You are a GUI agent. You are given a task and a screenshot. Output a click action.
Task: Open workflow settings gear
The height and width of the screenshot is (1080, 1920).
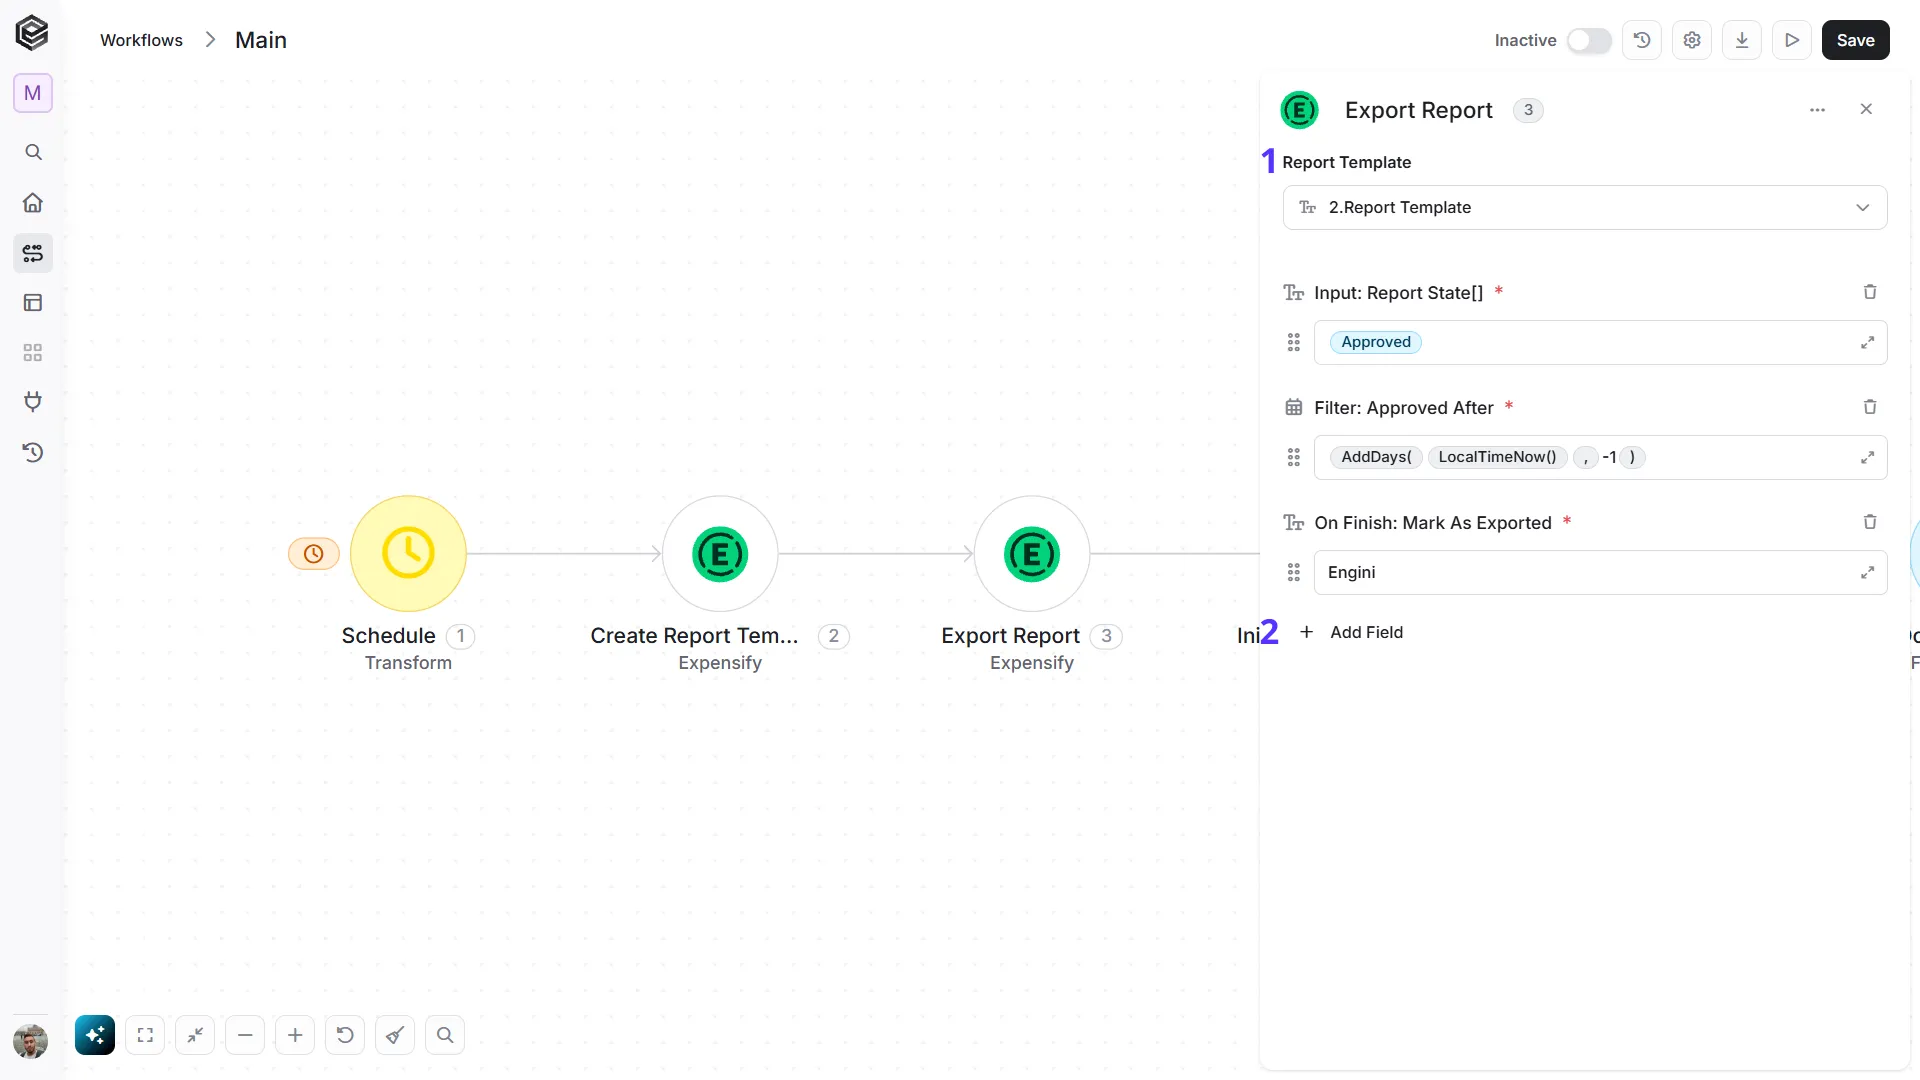(x=1692, y=40)
